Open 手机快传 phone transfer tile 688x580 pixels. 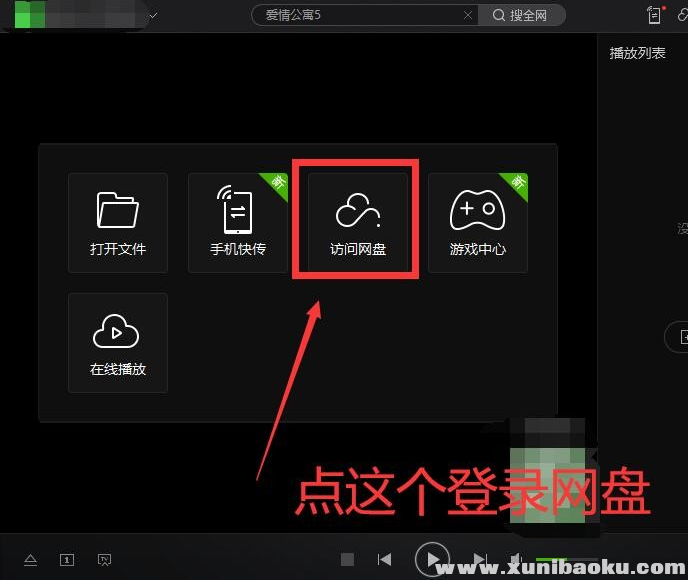pos(238,222)
